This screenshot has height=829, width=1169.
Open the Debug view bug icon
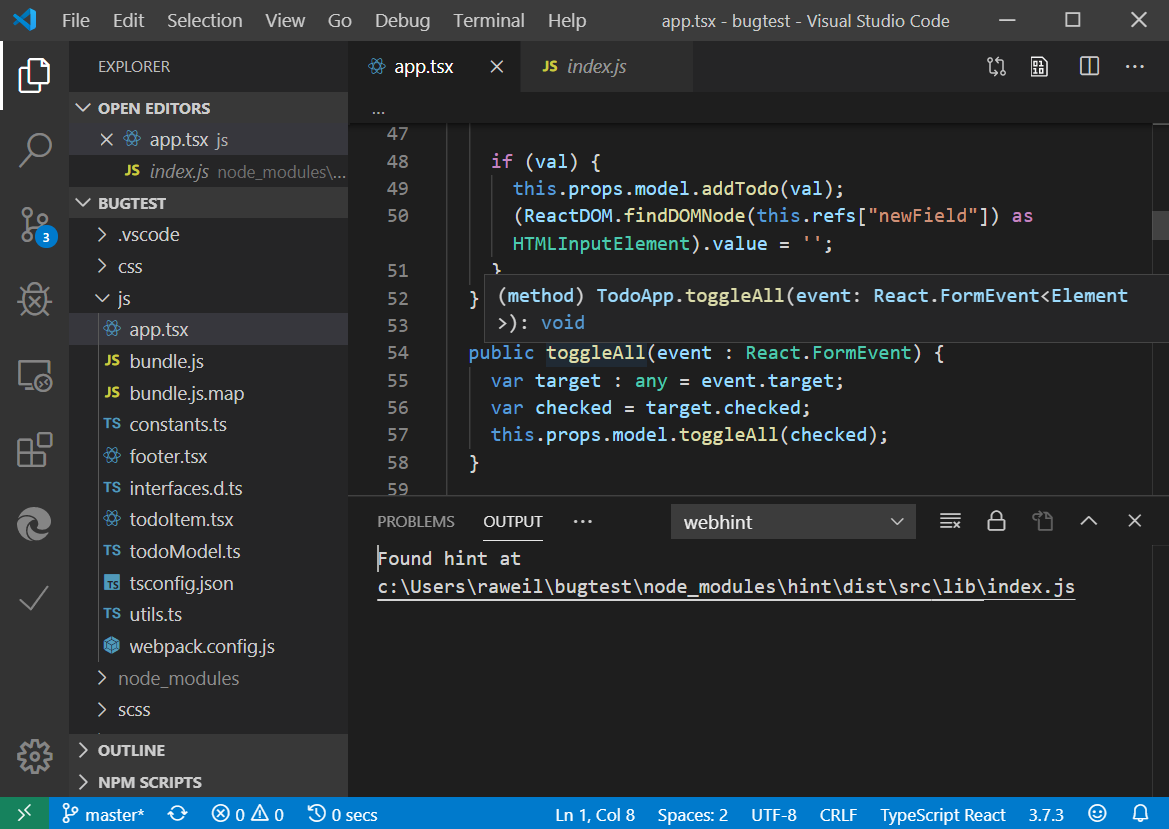click(x=34, y=300)
